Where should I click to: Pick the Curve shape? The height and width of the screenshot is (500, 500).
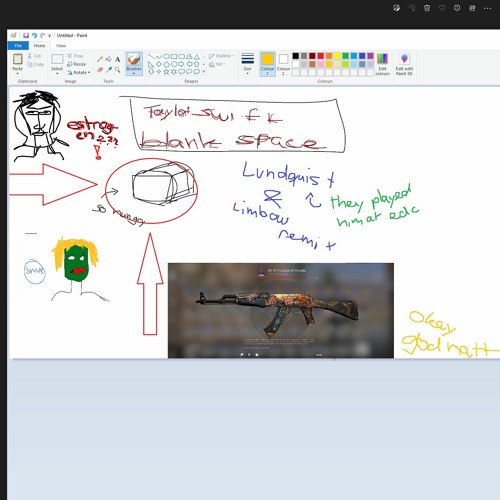click(159, 56)
